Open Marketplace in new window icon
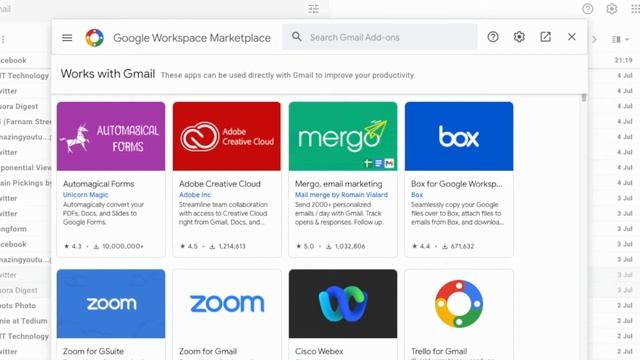The height and width of the screenshot is (360, 640). coord(545,37)
